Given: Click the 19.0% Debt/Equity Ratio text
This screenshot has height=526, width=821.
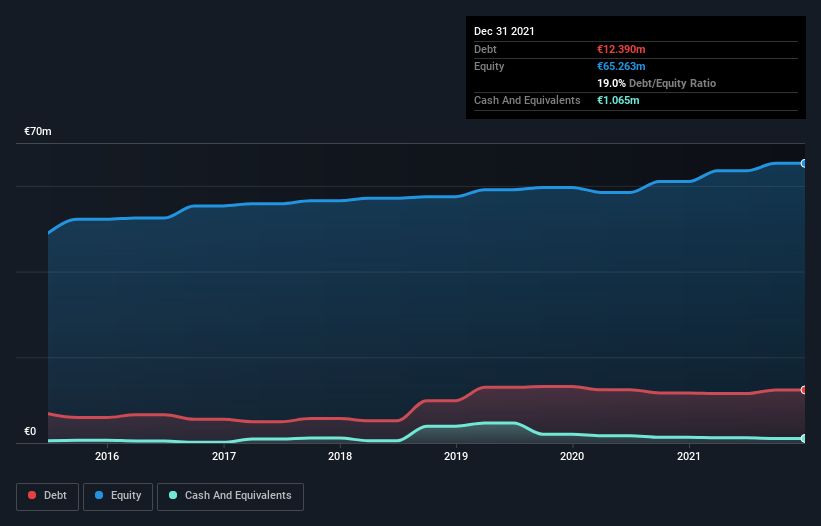Looking at the screenshot, I should (657, 83).
